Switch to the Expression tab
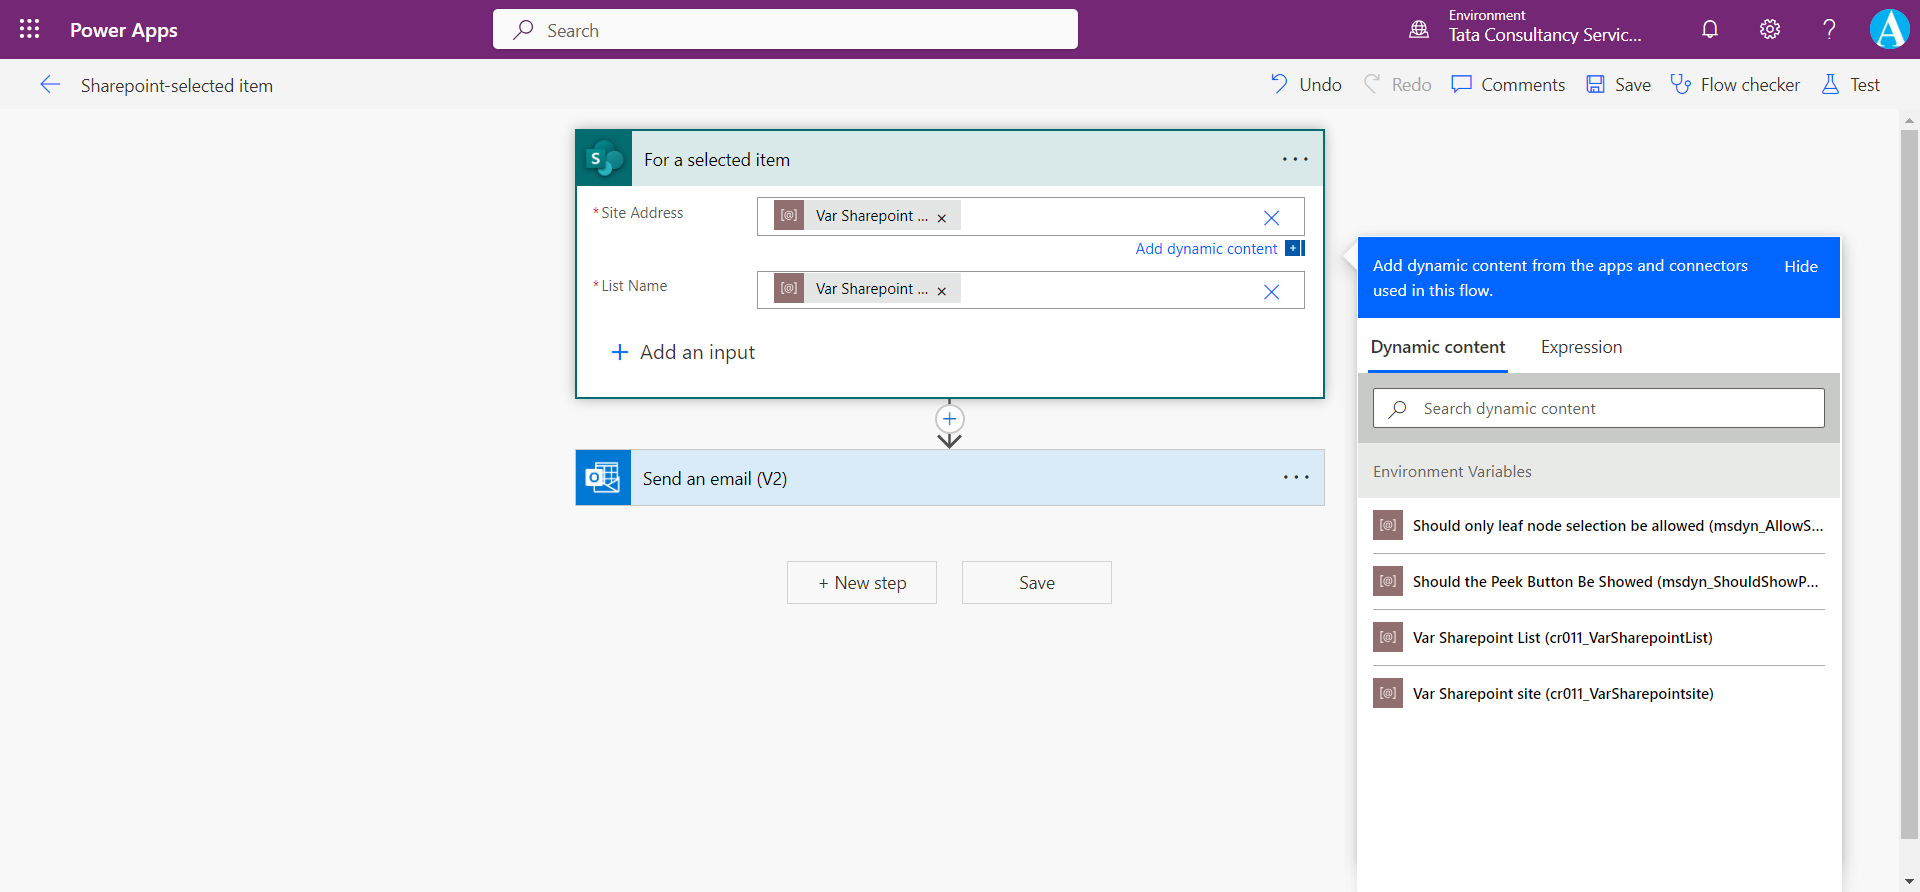The image size is (1920, 892). [x=1581, y=347]
